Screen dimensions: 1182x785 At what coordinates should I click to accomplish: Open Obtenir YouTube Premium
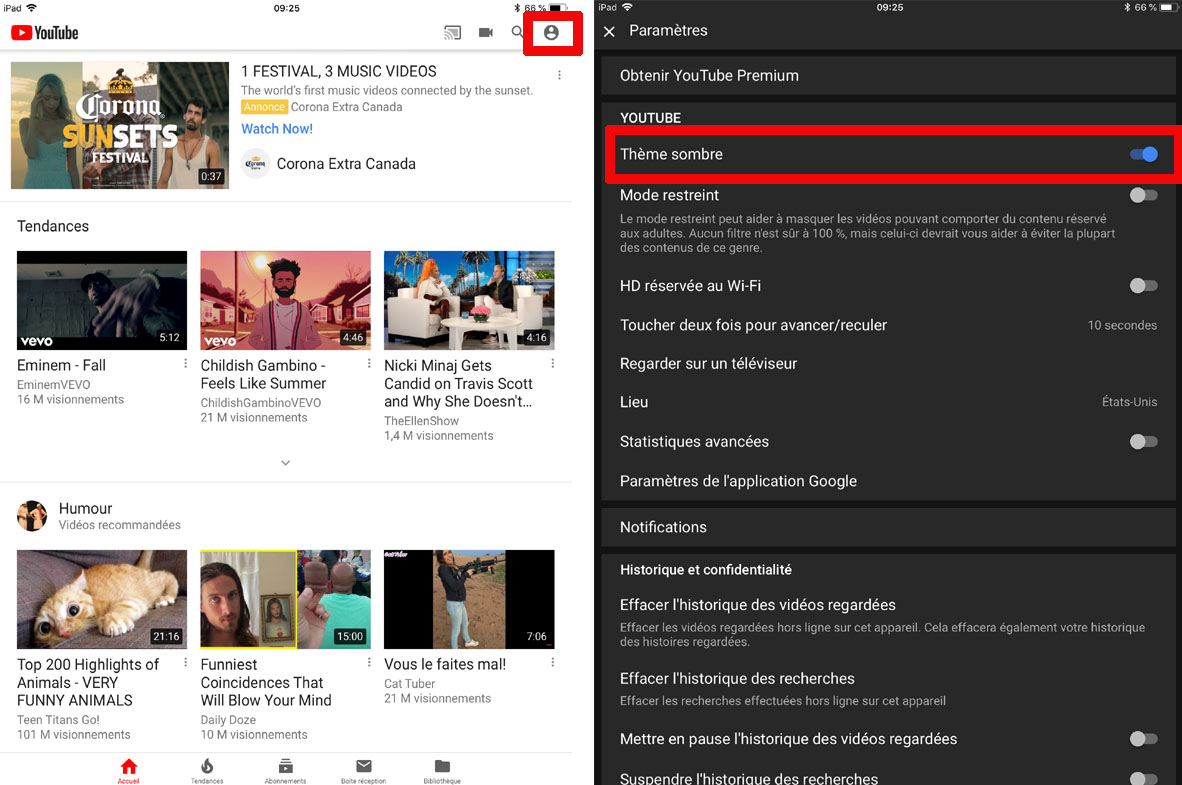(888, 75)
